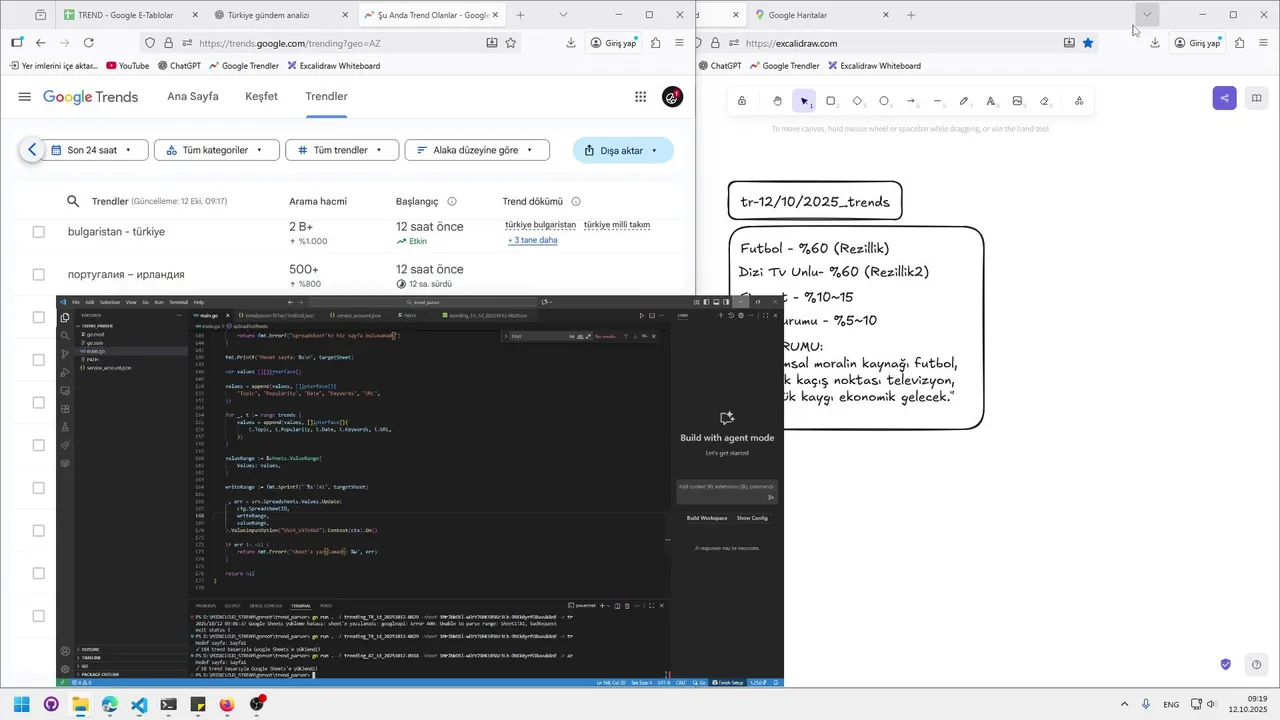Select the Excalidraw ellipse tool
The image size is (1280, 720).
[884, 101]
